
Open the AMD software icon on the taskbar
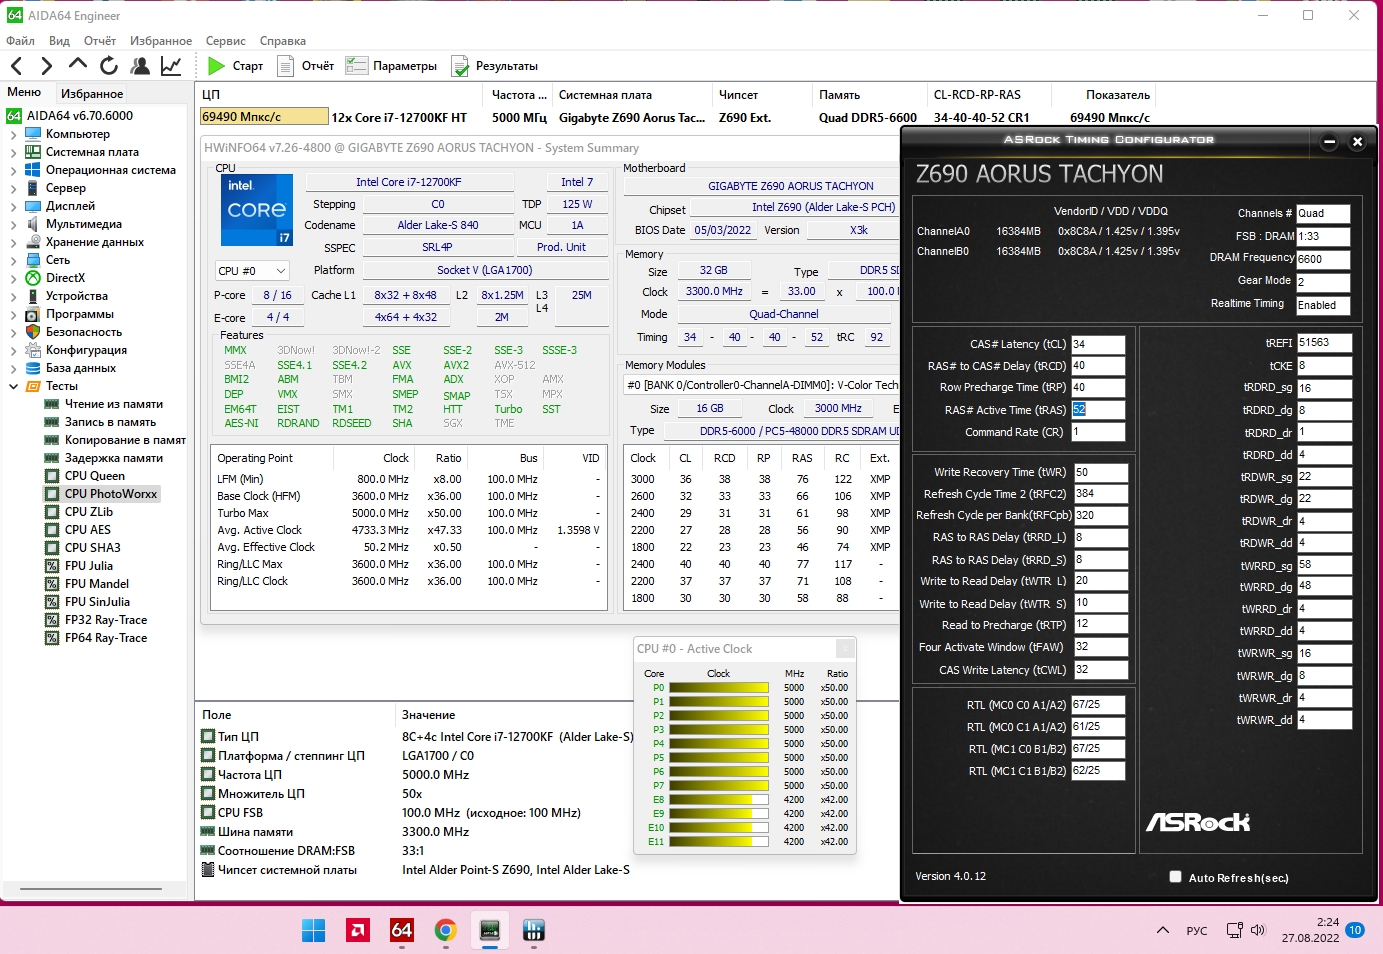coord(357,930)
